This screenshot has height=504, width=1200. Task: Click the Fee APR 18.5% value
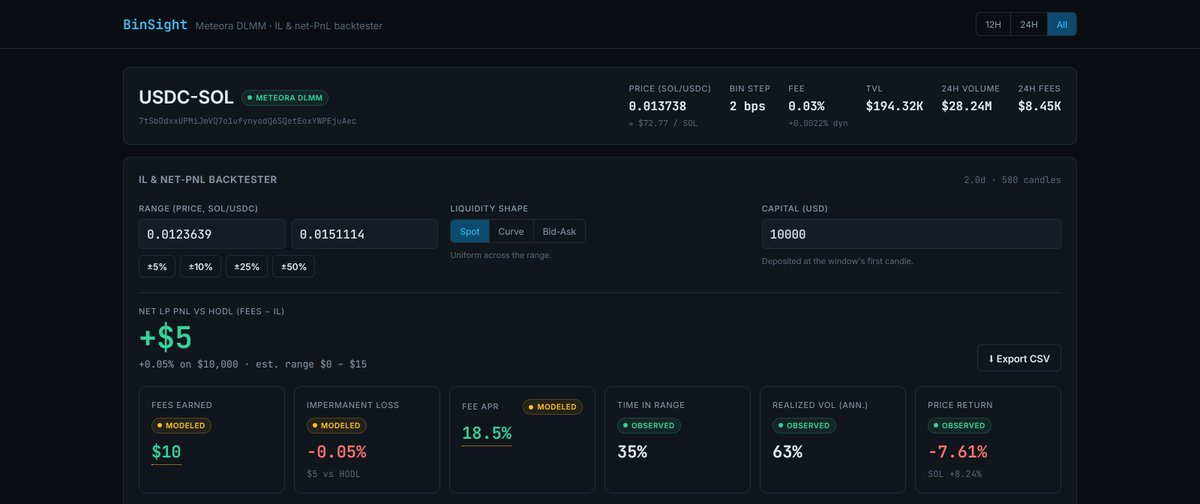[x=487, y=433]
